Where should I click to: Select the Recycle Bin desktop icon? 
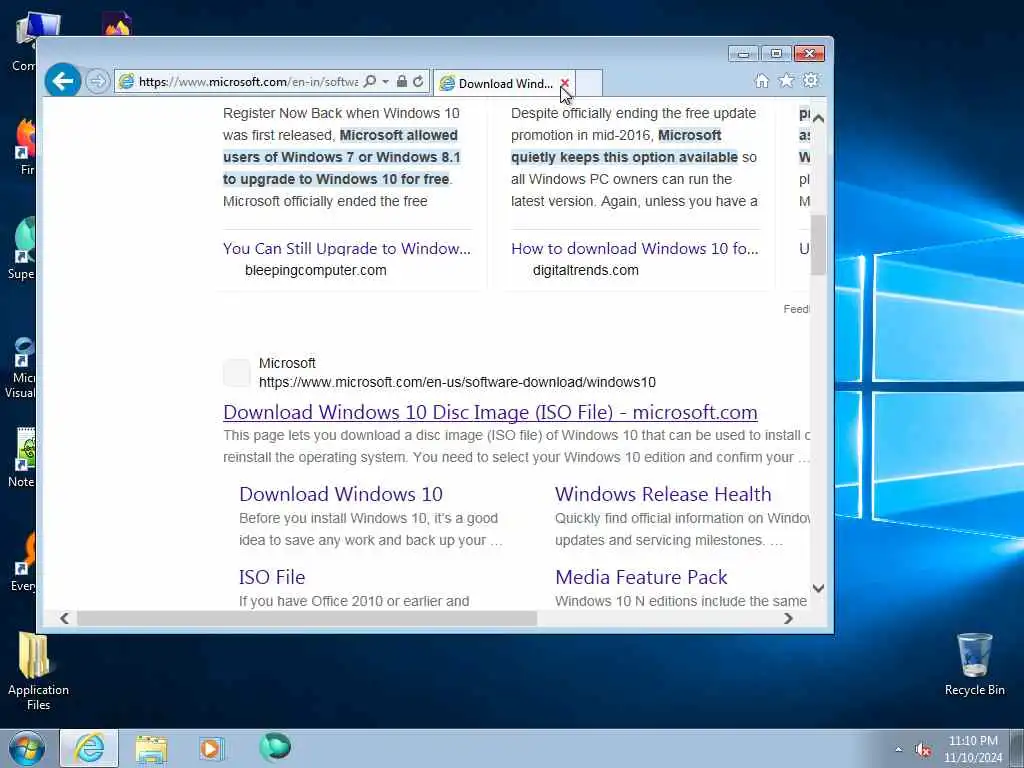[x=974, y=664]
